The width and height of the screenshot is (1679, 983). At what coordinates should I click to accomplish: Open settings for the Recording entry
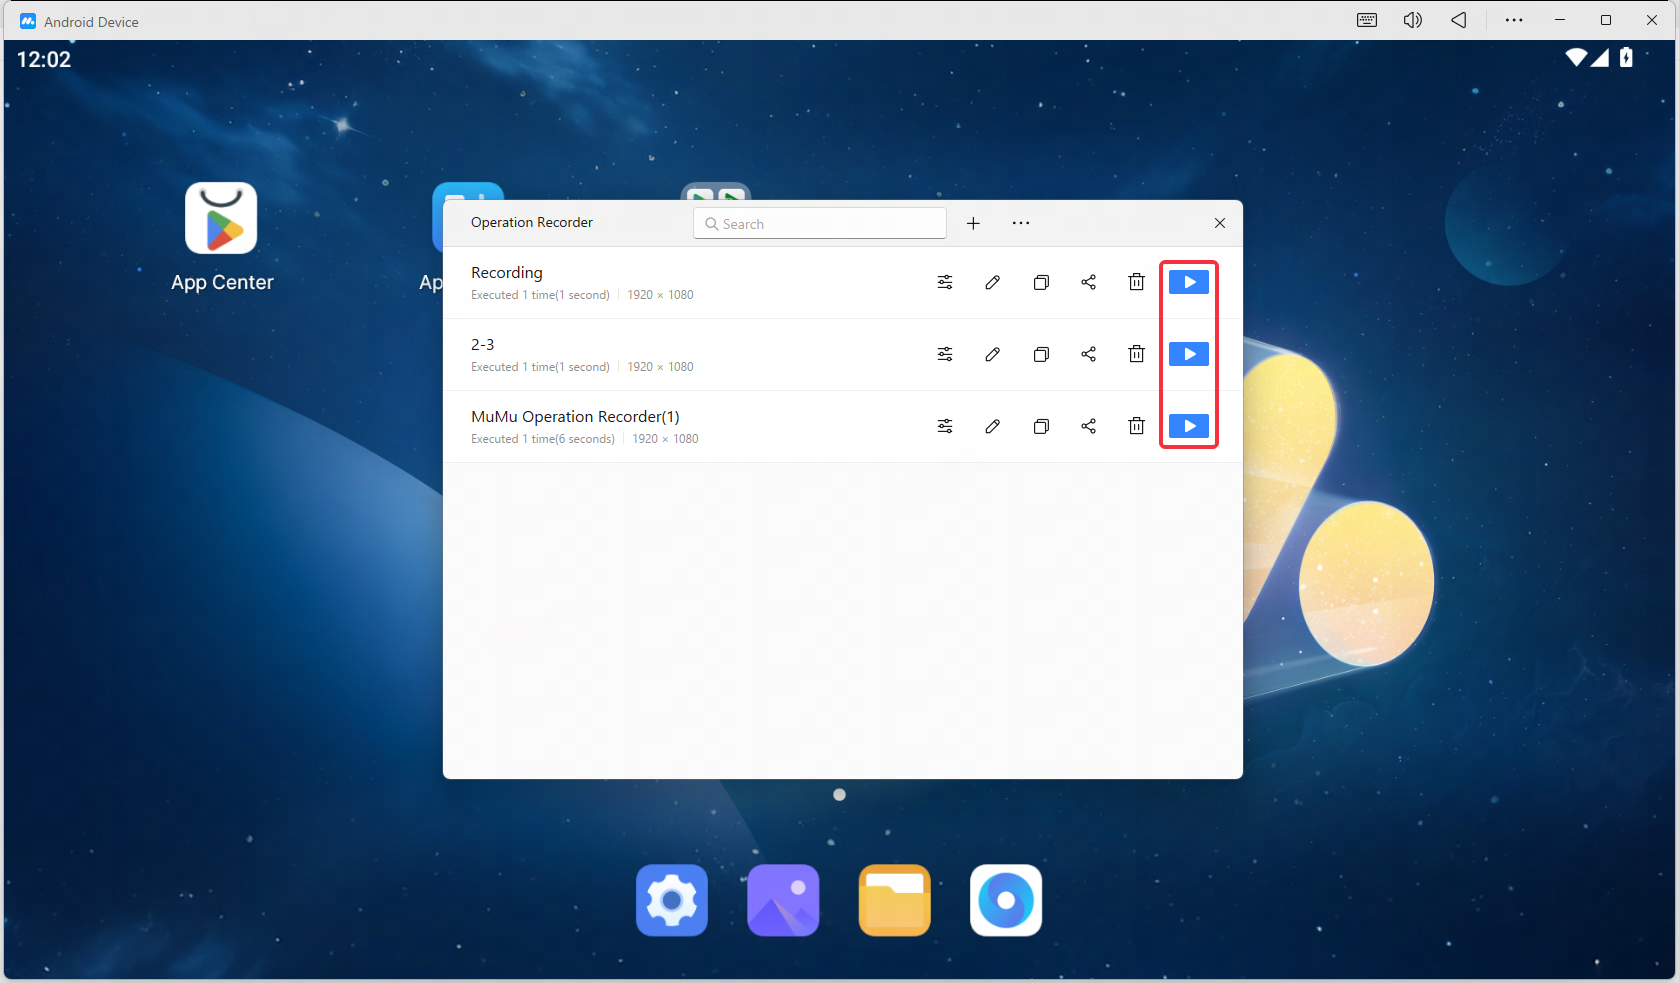tap(945, 282)
